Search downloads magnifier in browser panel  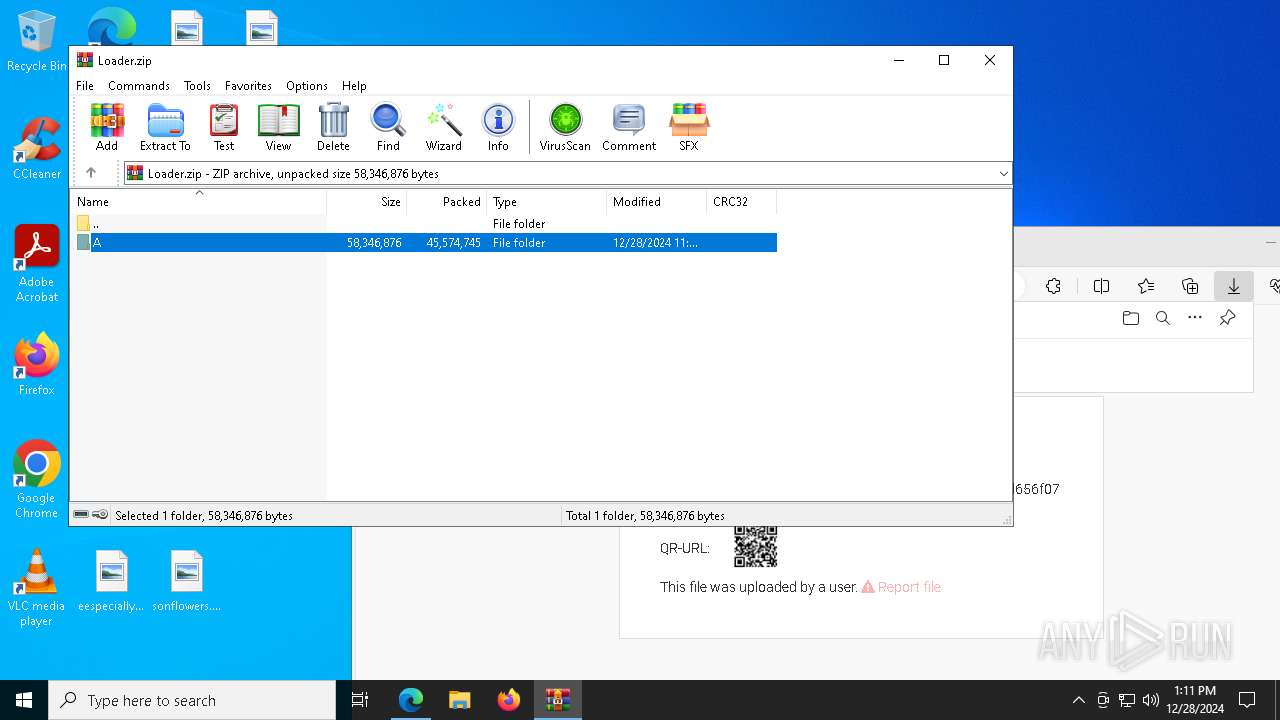[1162, 318]
